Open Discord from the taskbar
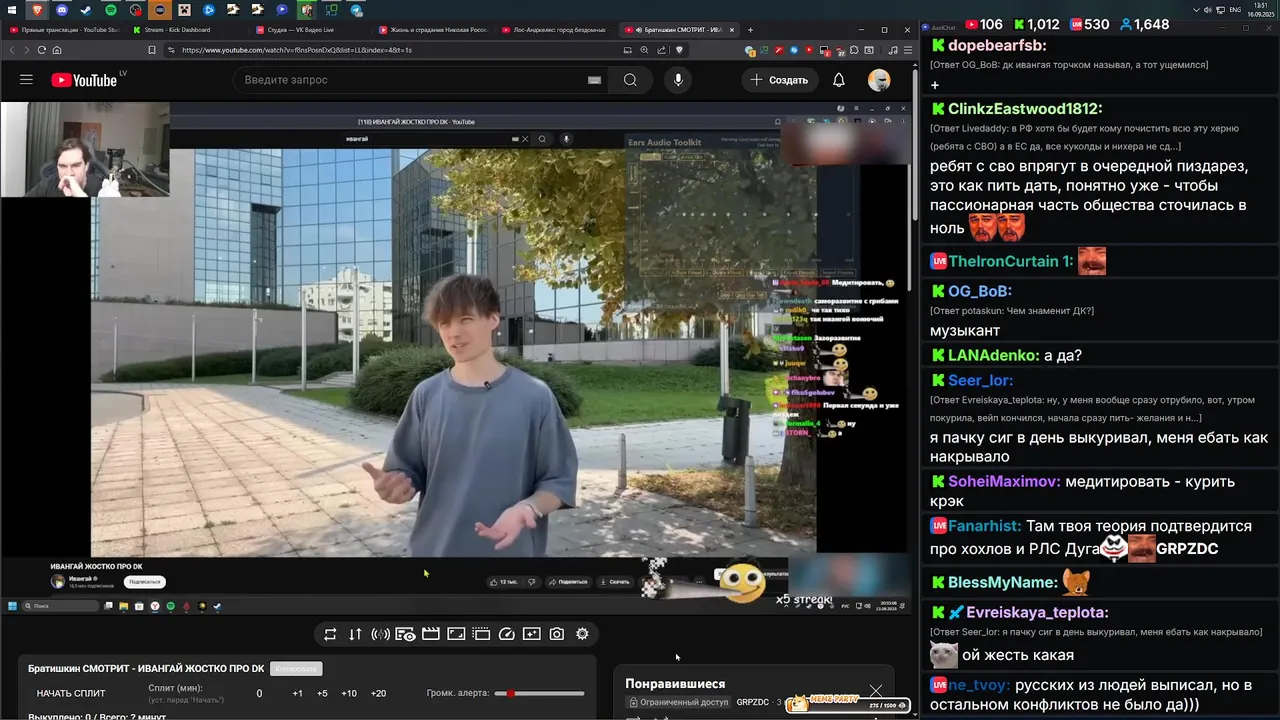Screen dimensions: 1280x720 click(x=62, y=10)
